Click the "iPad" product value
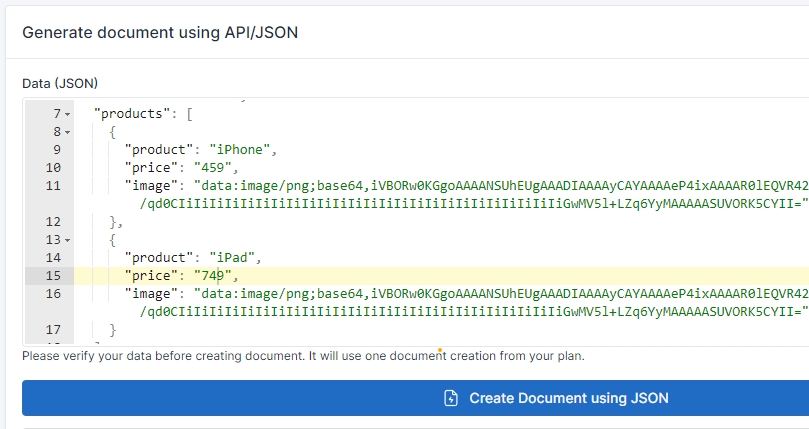 (x=232, y=258)
